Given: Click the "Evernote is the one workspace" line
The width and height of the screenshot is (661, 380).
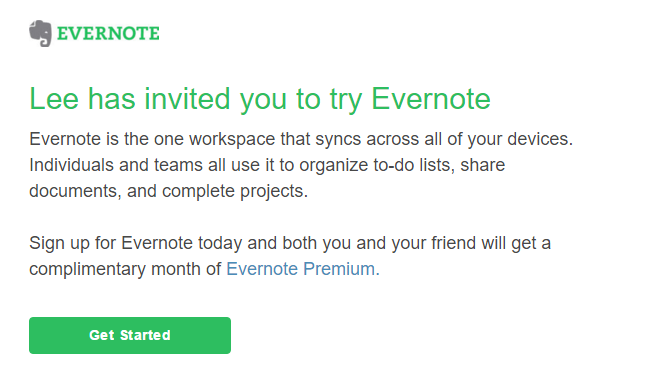Looking at the screenshot, I should point(301,139).
